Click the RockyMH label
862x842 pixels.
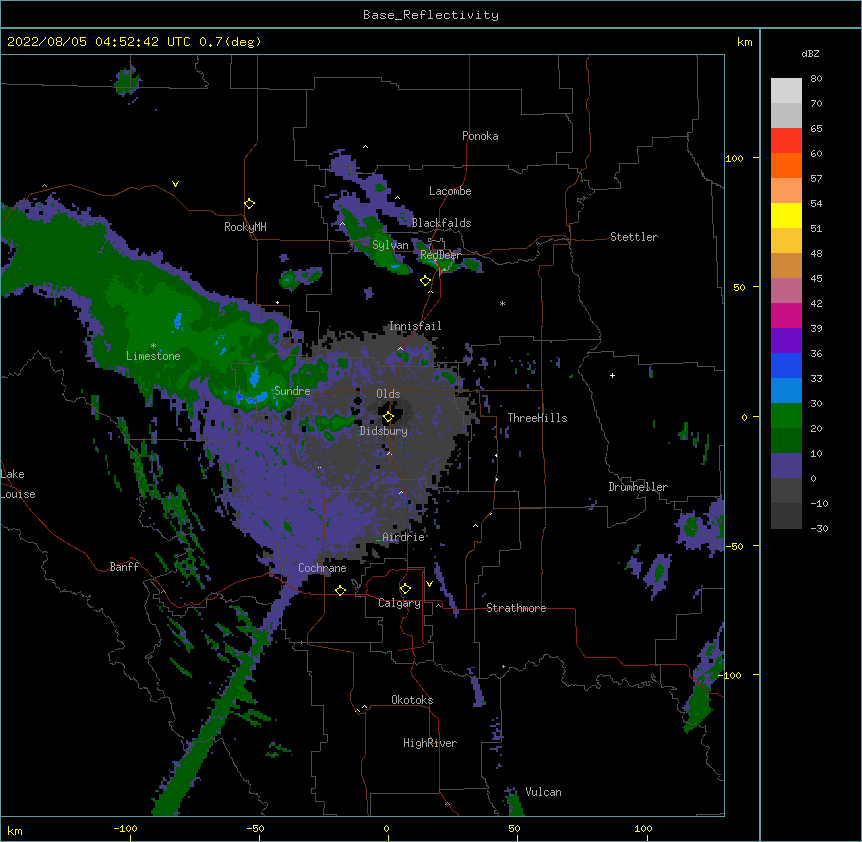pyautogui.click(x=245, y=227)
